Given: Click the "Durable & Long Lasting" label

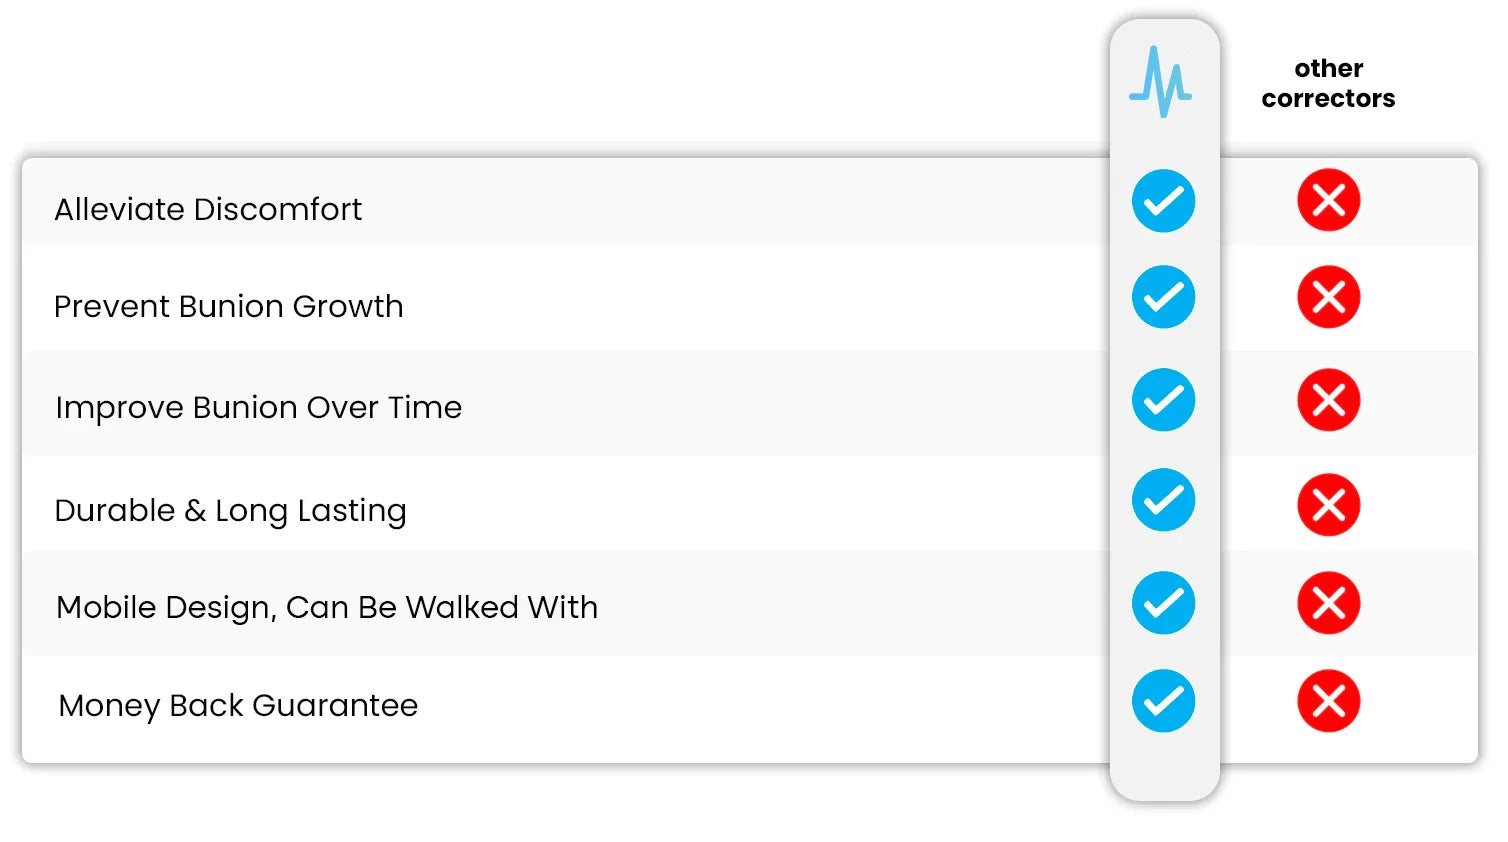Looking at the screenshot, I should pyautogui.click(x=231, y=510).
